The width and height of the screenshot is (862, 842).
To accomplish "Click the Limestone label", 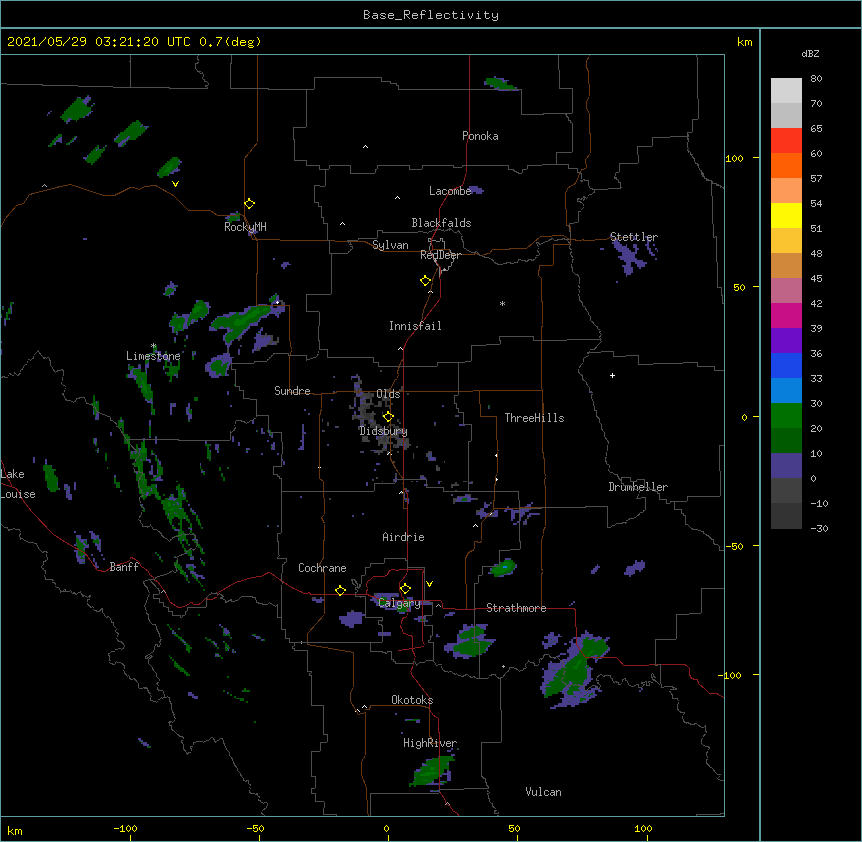I will point(153,356).
